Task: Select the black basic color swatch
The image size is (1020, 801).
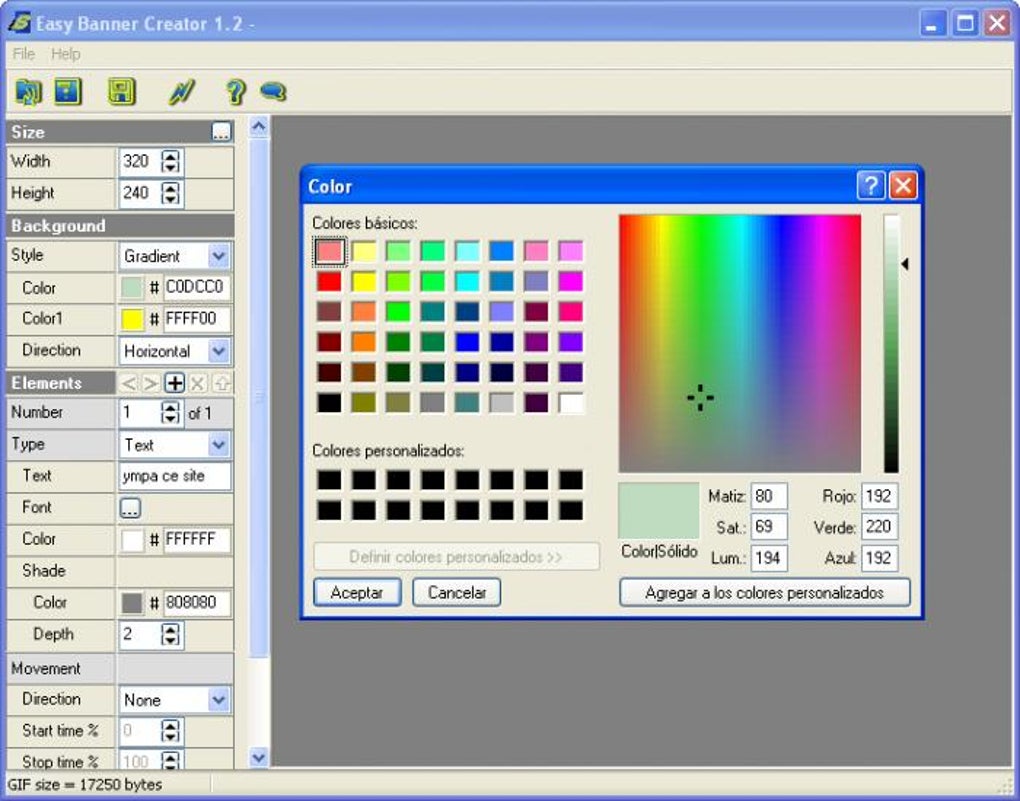Action: [329, 403]
